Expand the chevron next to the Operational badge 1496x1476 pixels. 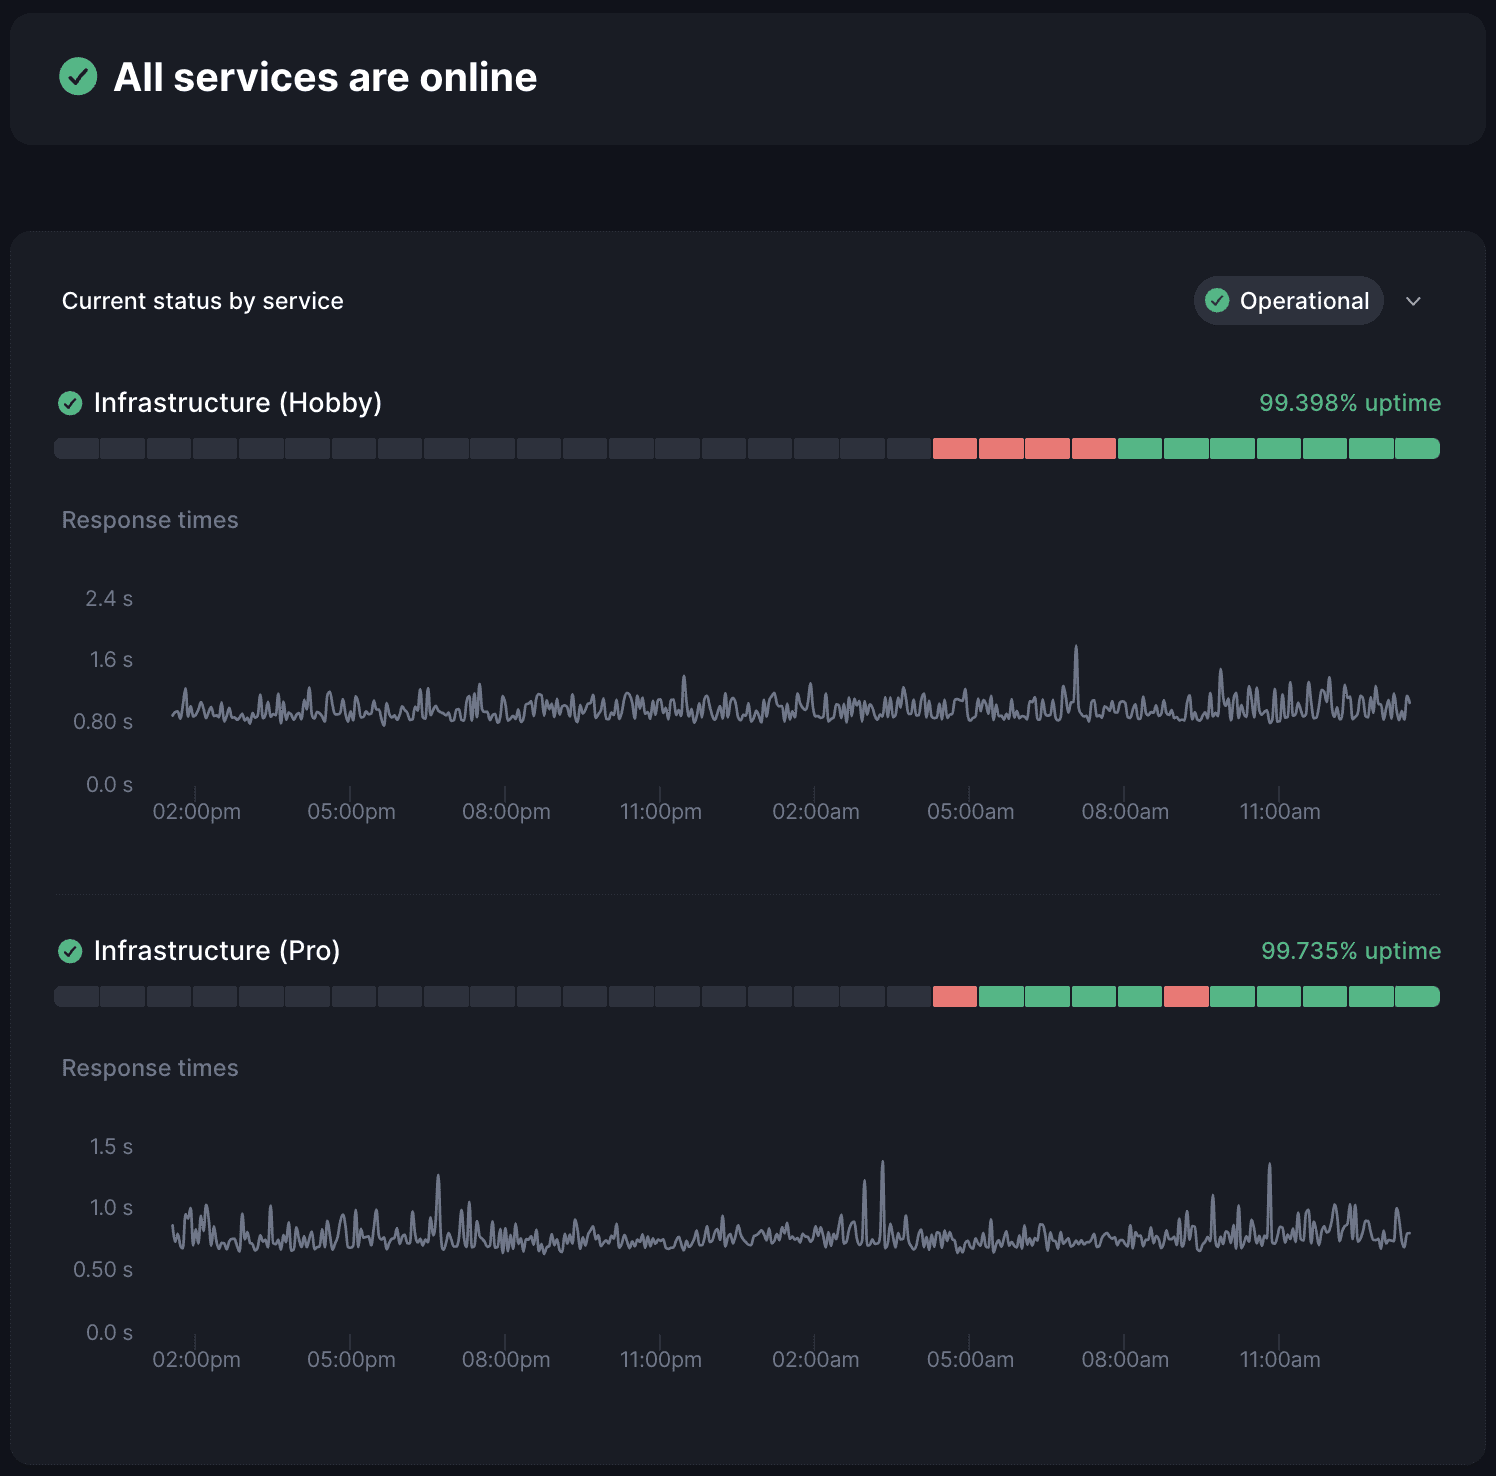[1413, 301]
